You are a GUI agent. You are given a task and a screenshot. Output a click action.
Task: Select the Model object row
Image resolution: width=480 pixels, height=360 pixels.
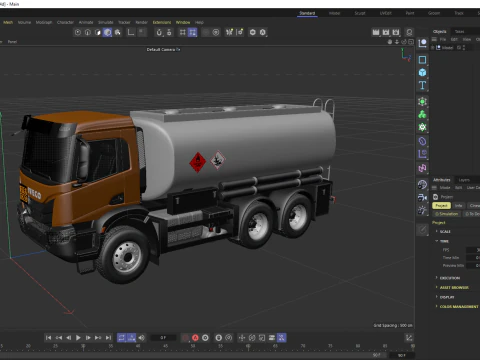pyautogui.click(x=448, y=48)
